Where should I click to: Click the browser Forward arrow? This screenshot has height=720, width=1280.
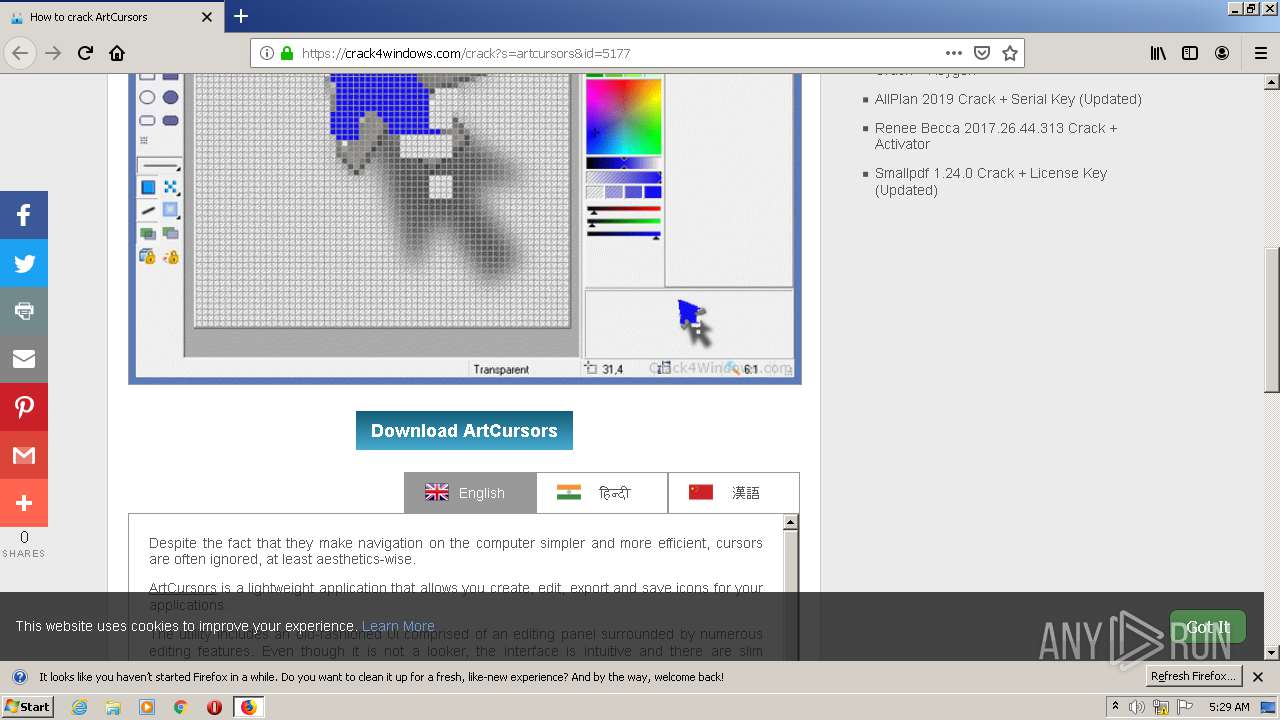(x=53, y=53)
